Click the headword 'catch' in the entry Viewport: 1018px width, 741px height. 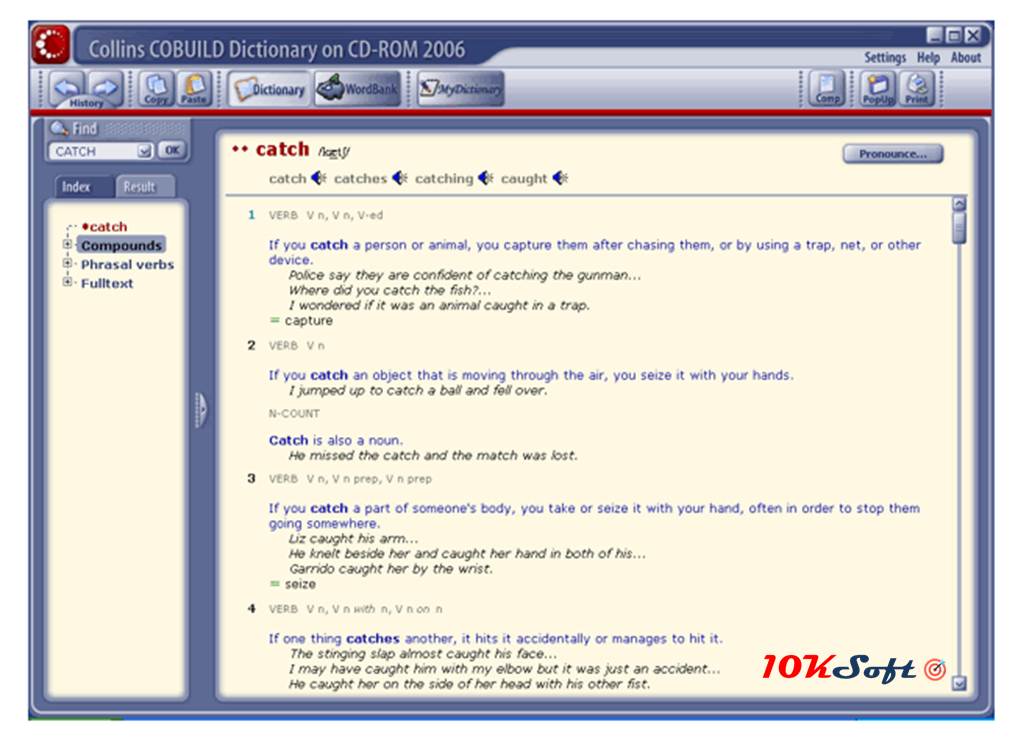[x=282, y=149]
